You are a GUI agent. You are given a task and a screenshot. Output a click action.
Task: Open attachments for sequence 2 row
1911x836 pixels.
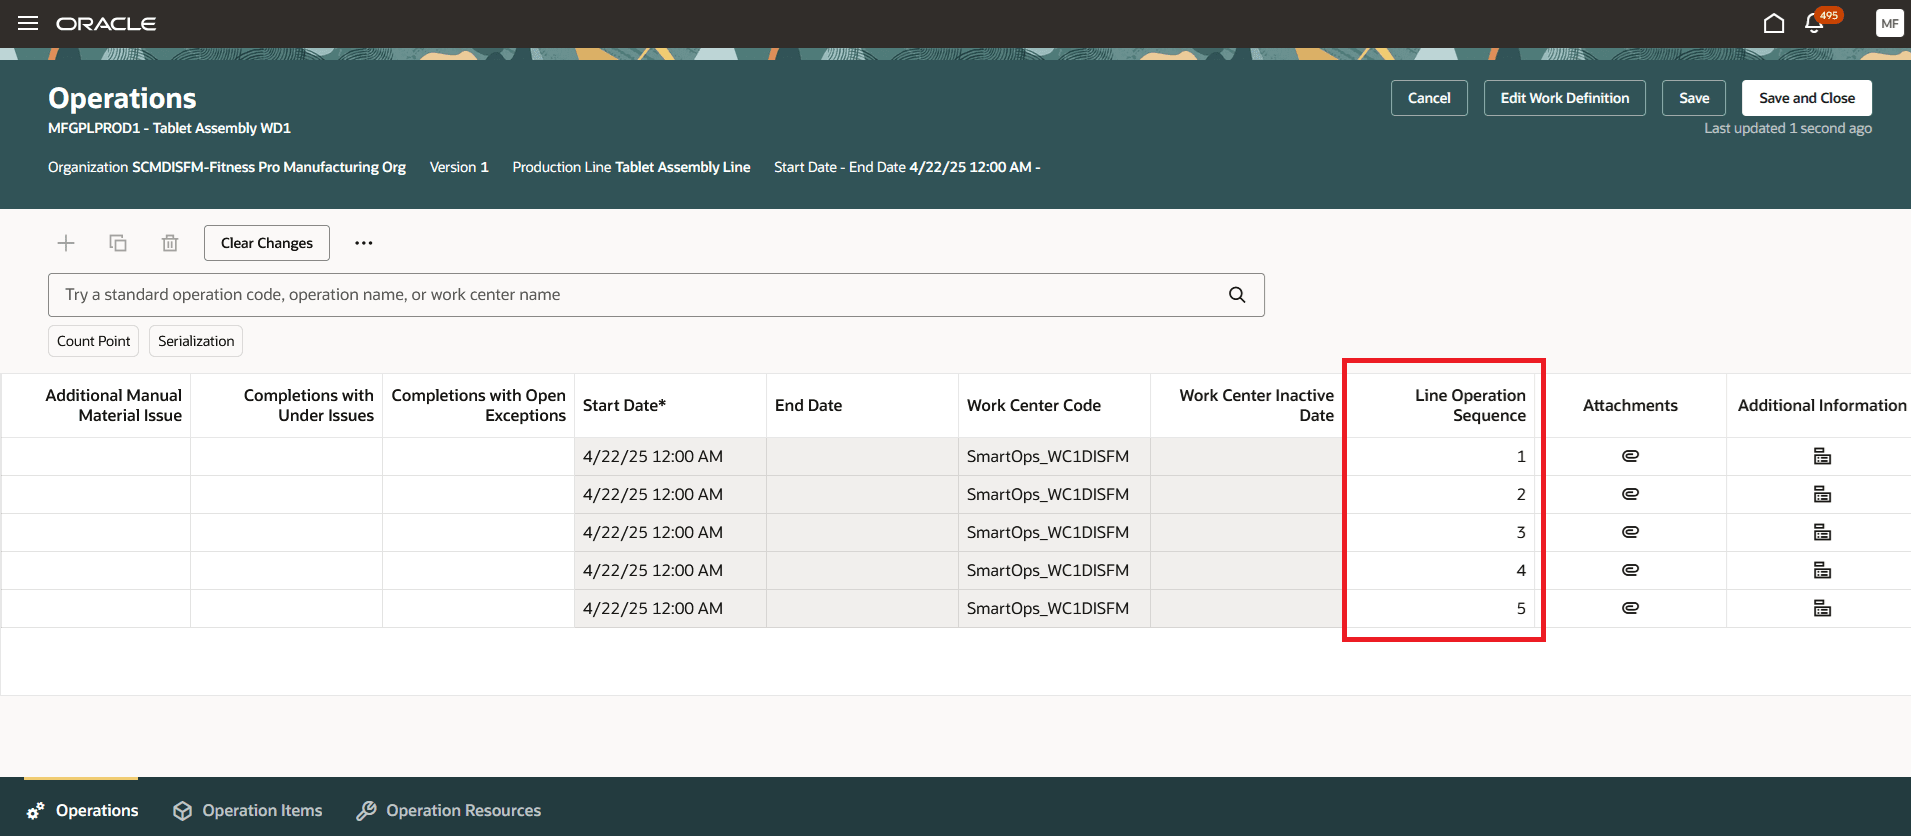click(x=1630, y=494)
